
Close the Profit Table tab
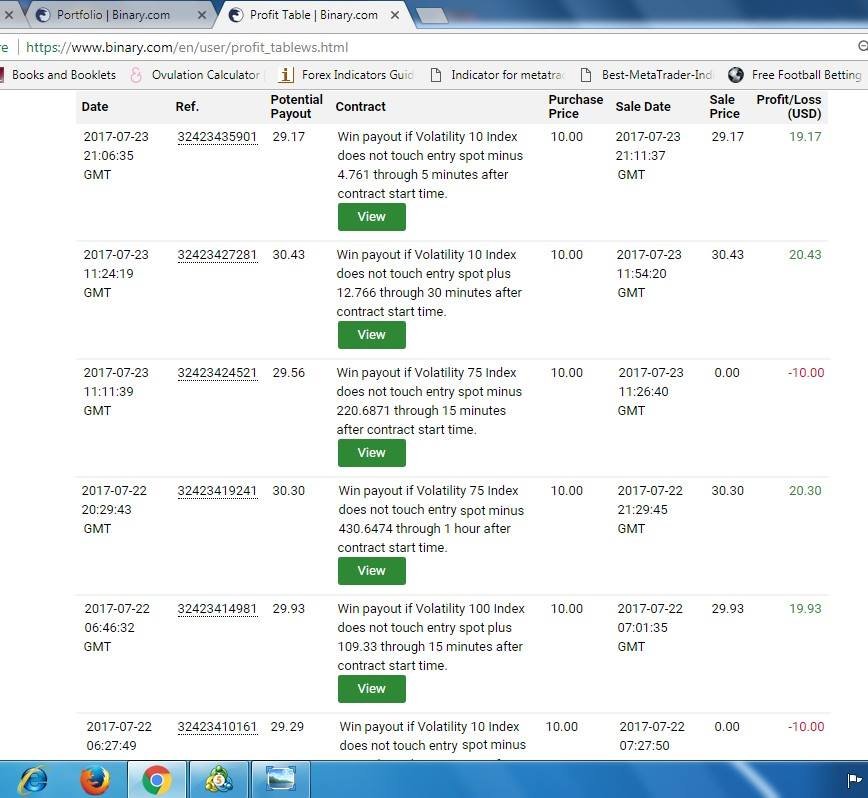point(395,15)
